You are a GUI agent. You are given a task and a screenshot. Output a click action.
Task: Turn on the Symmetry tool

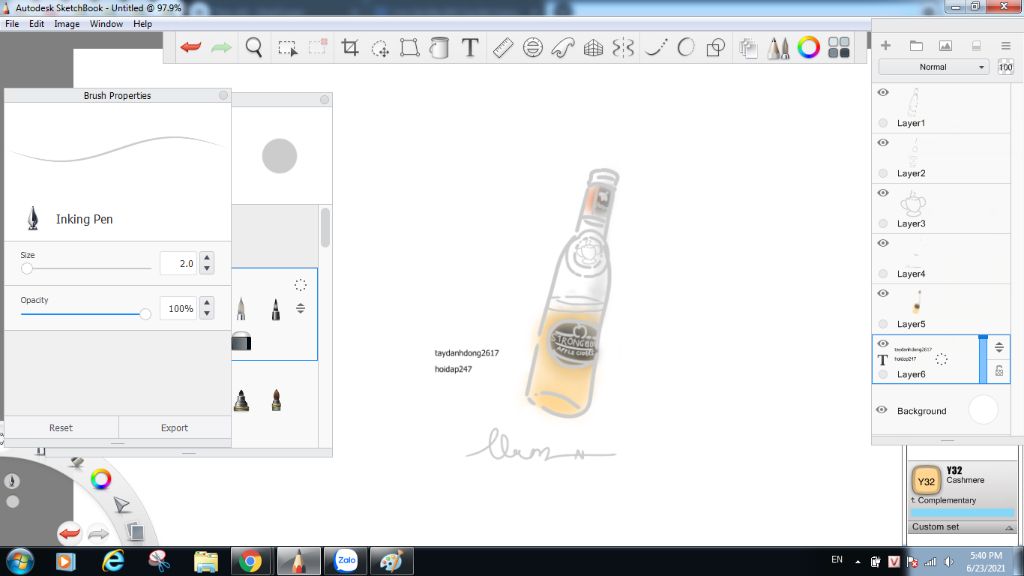[624, 48]
